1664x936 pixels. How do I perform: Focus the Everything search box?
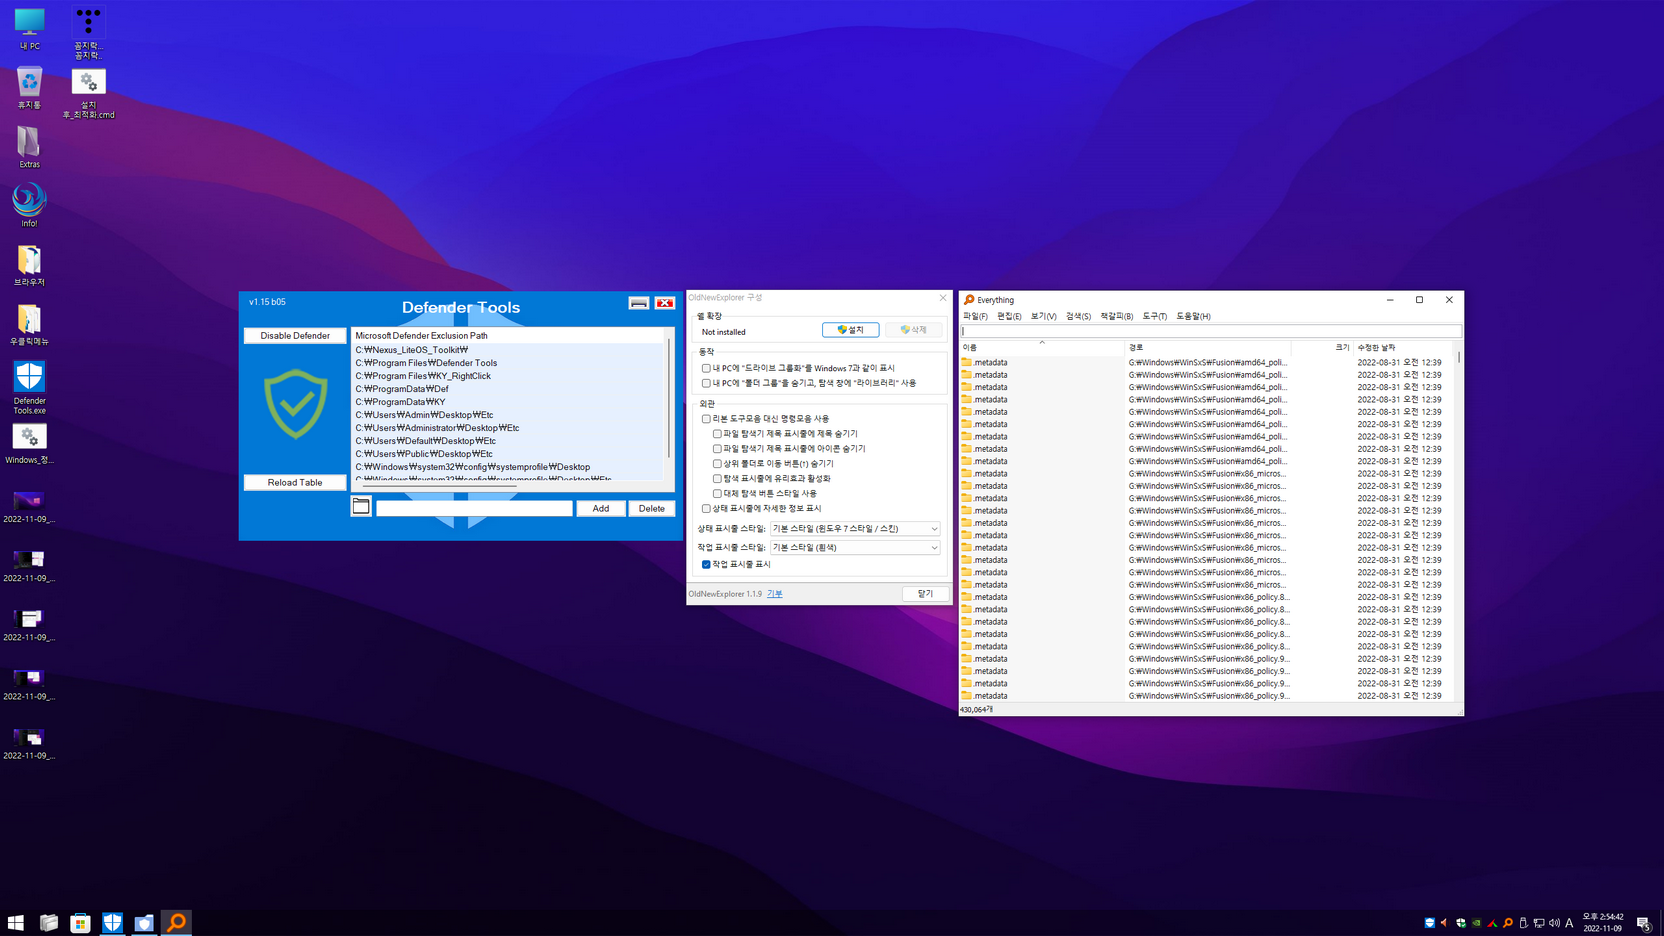[1211, 331]
